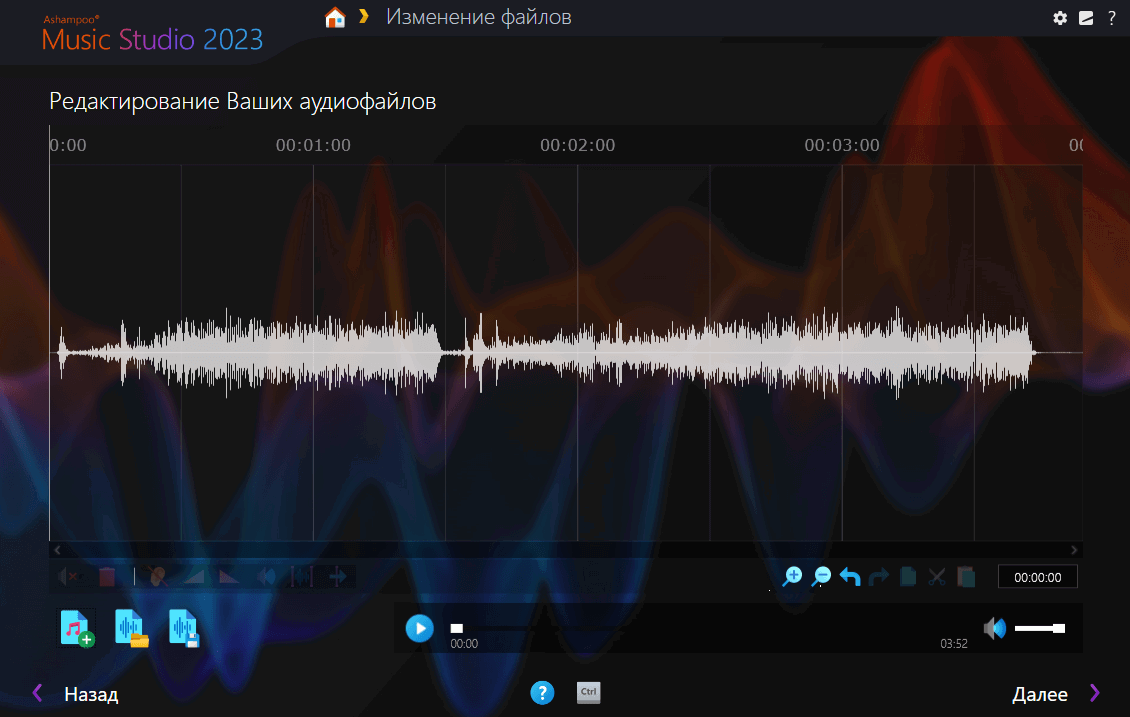Open help with the blue question mark button
This screenshot has width=1130, height=717.
542,693
